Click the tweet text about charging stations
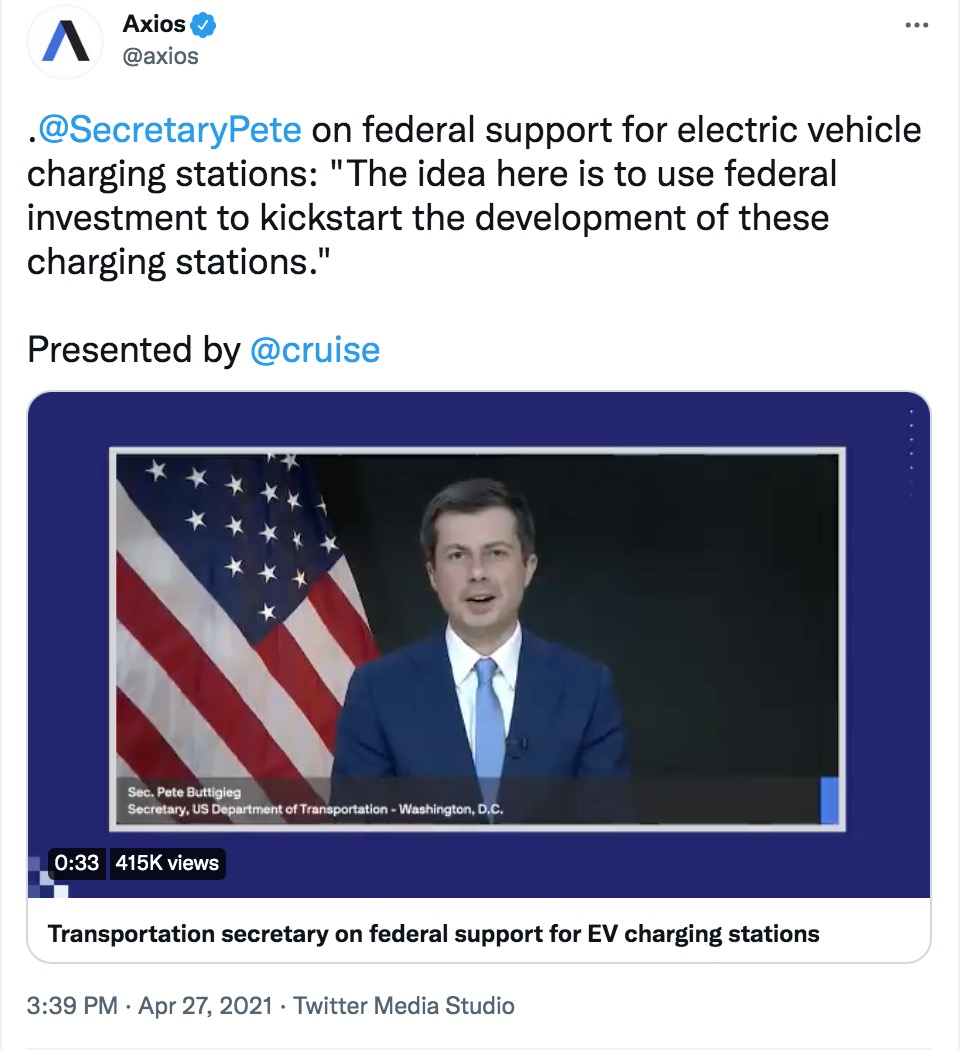The width and height of the screenshot is (964, 1050). point(474,196)
